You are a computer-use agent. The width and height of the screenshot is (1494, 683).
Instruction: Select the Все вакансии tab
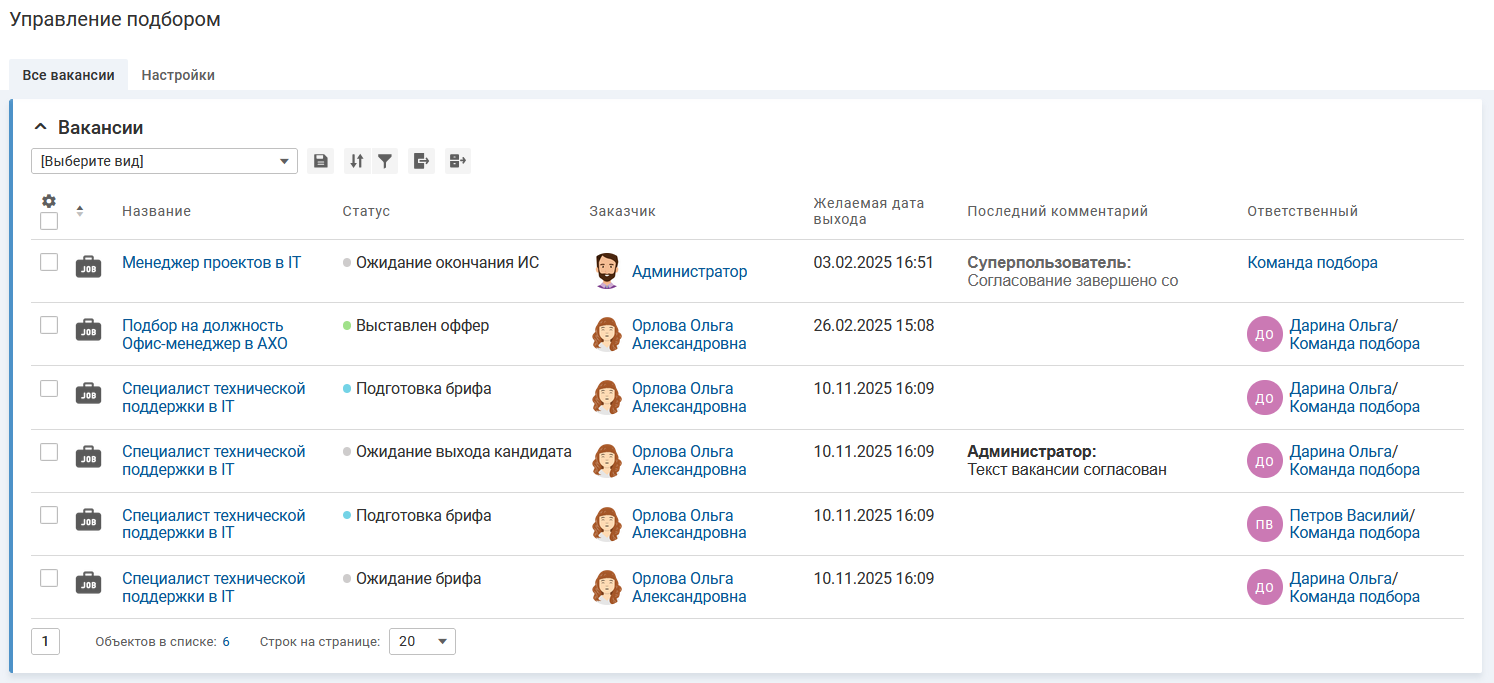coord(68,75)
